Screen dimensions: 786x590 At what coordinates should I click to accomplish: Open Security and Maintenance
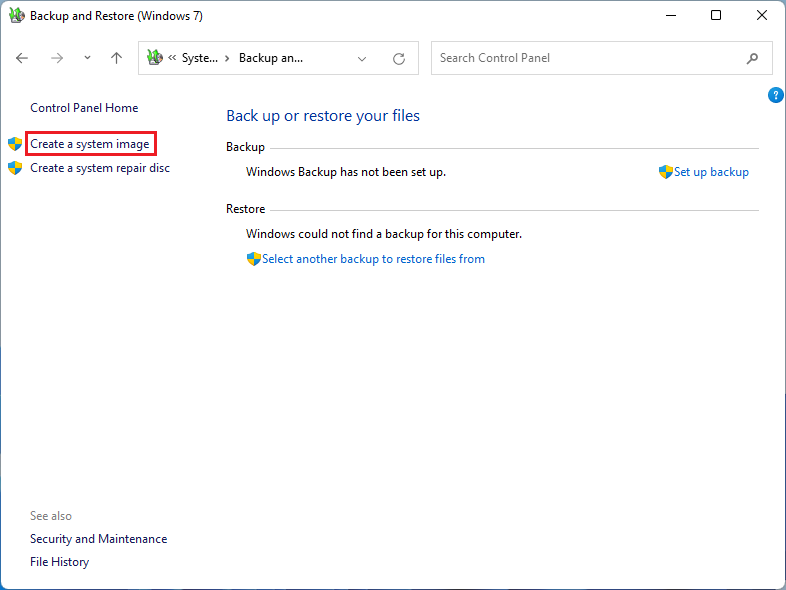[x=98, y=539]
